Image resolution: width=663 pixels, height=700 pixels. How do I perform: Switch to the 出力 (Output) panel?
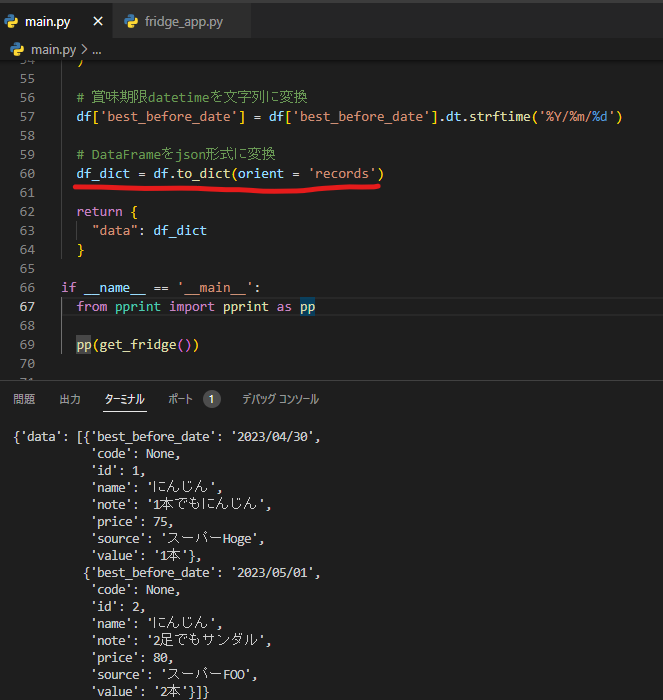[x=70, y=399]
